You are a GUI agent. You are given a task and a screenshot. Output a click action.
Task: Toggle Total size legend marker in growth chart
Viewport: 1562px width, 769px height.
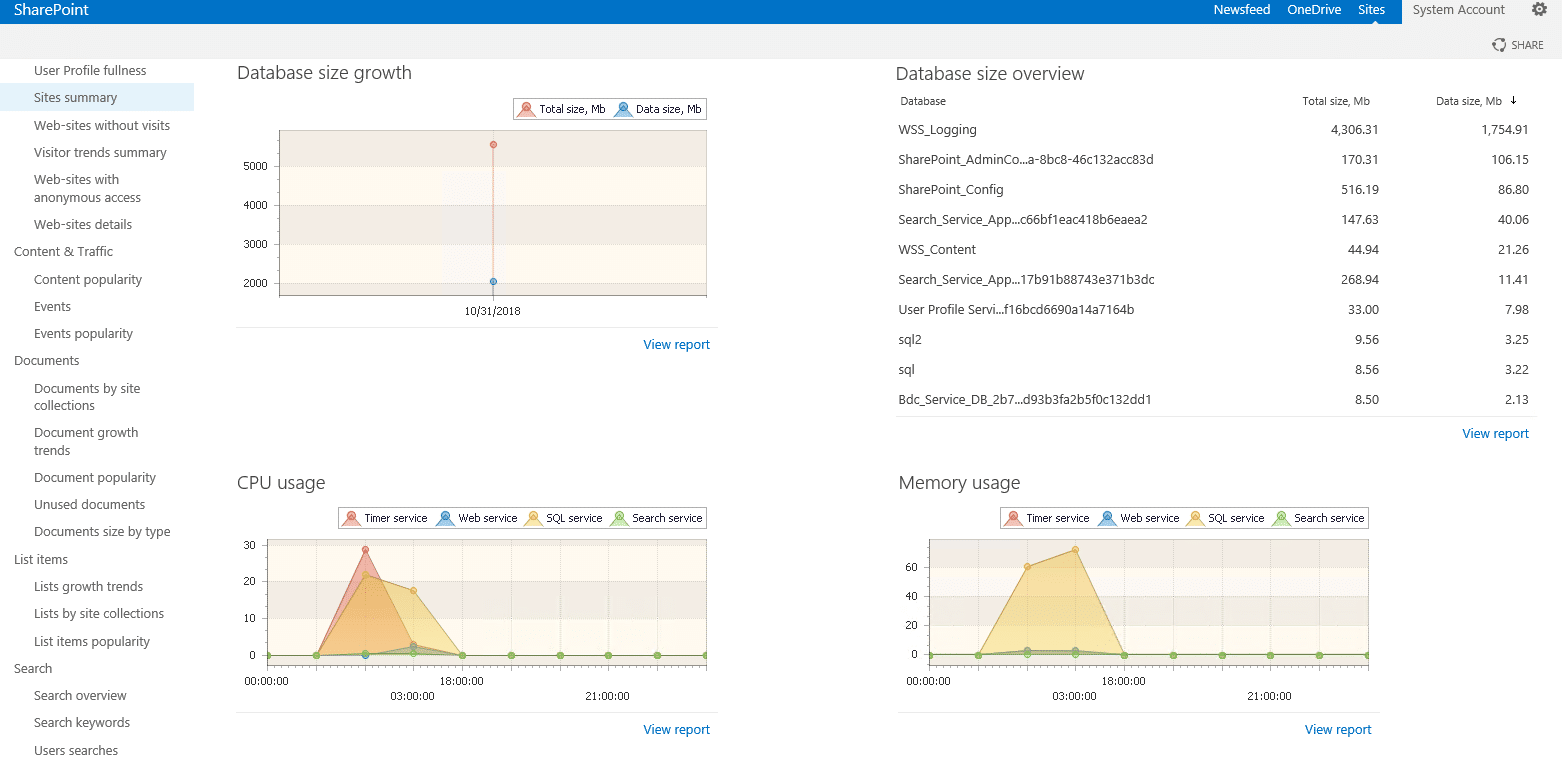point(527,109)
